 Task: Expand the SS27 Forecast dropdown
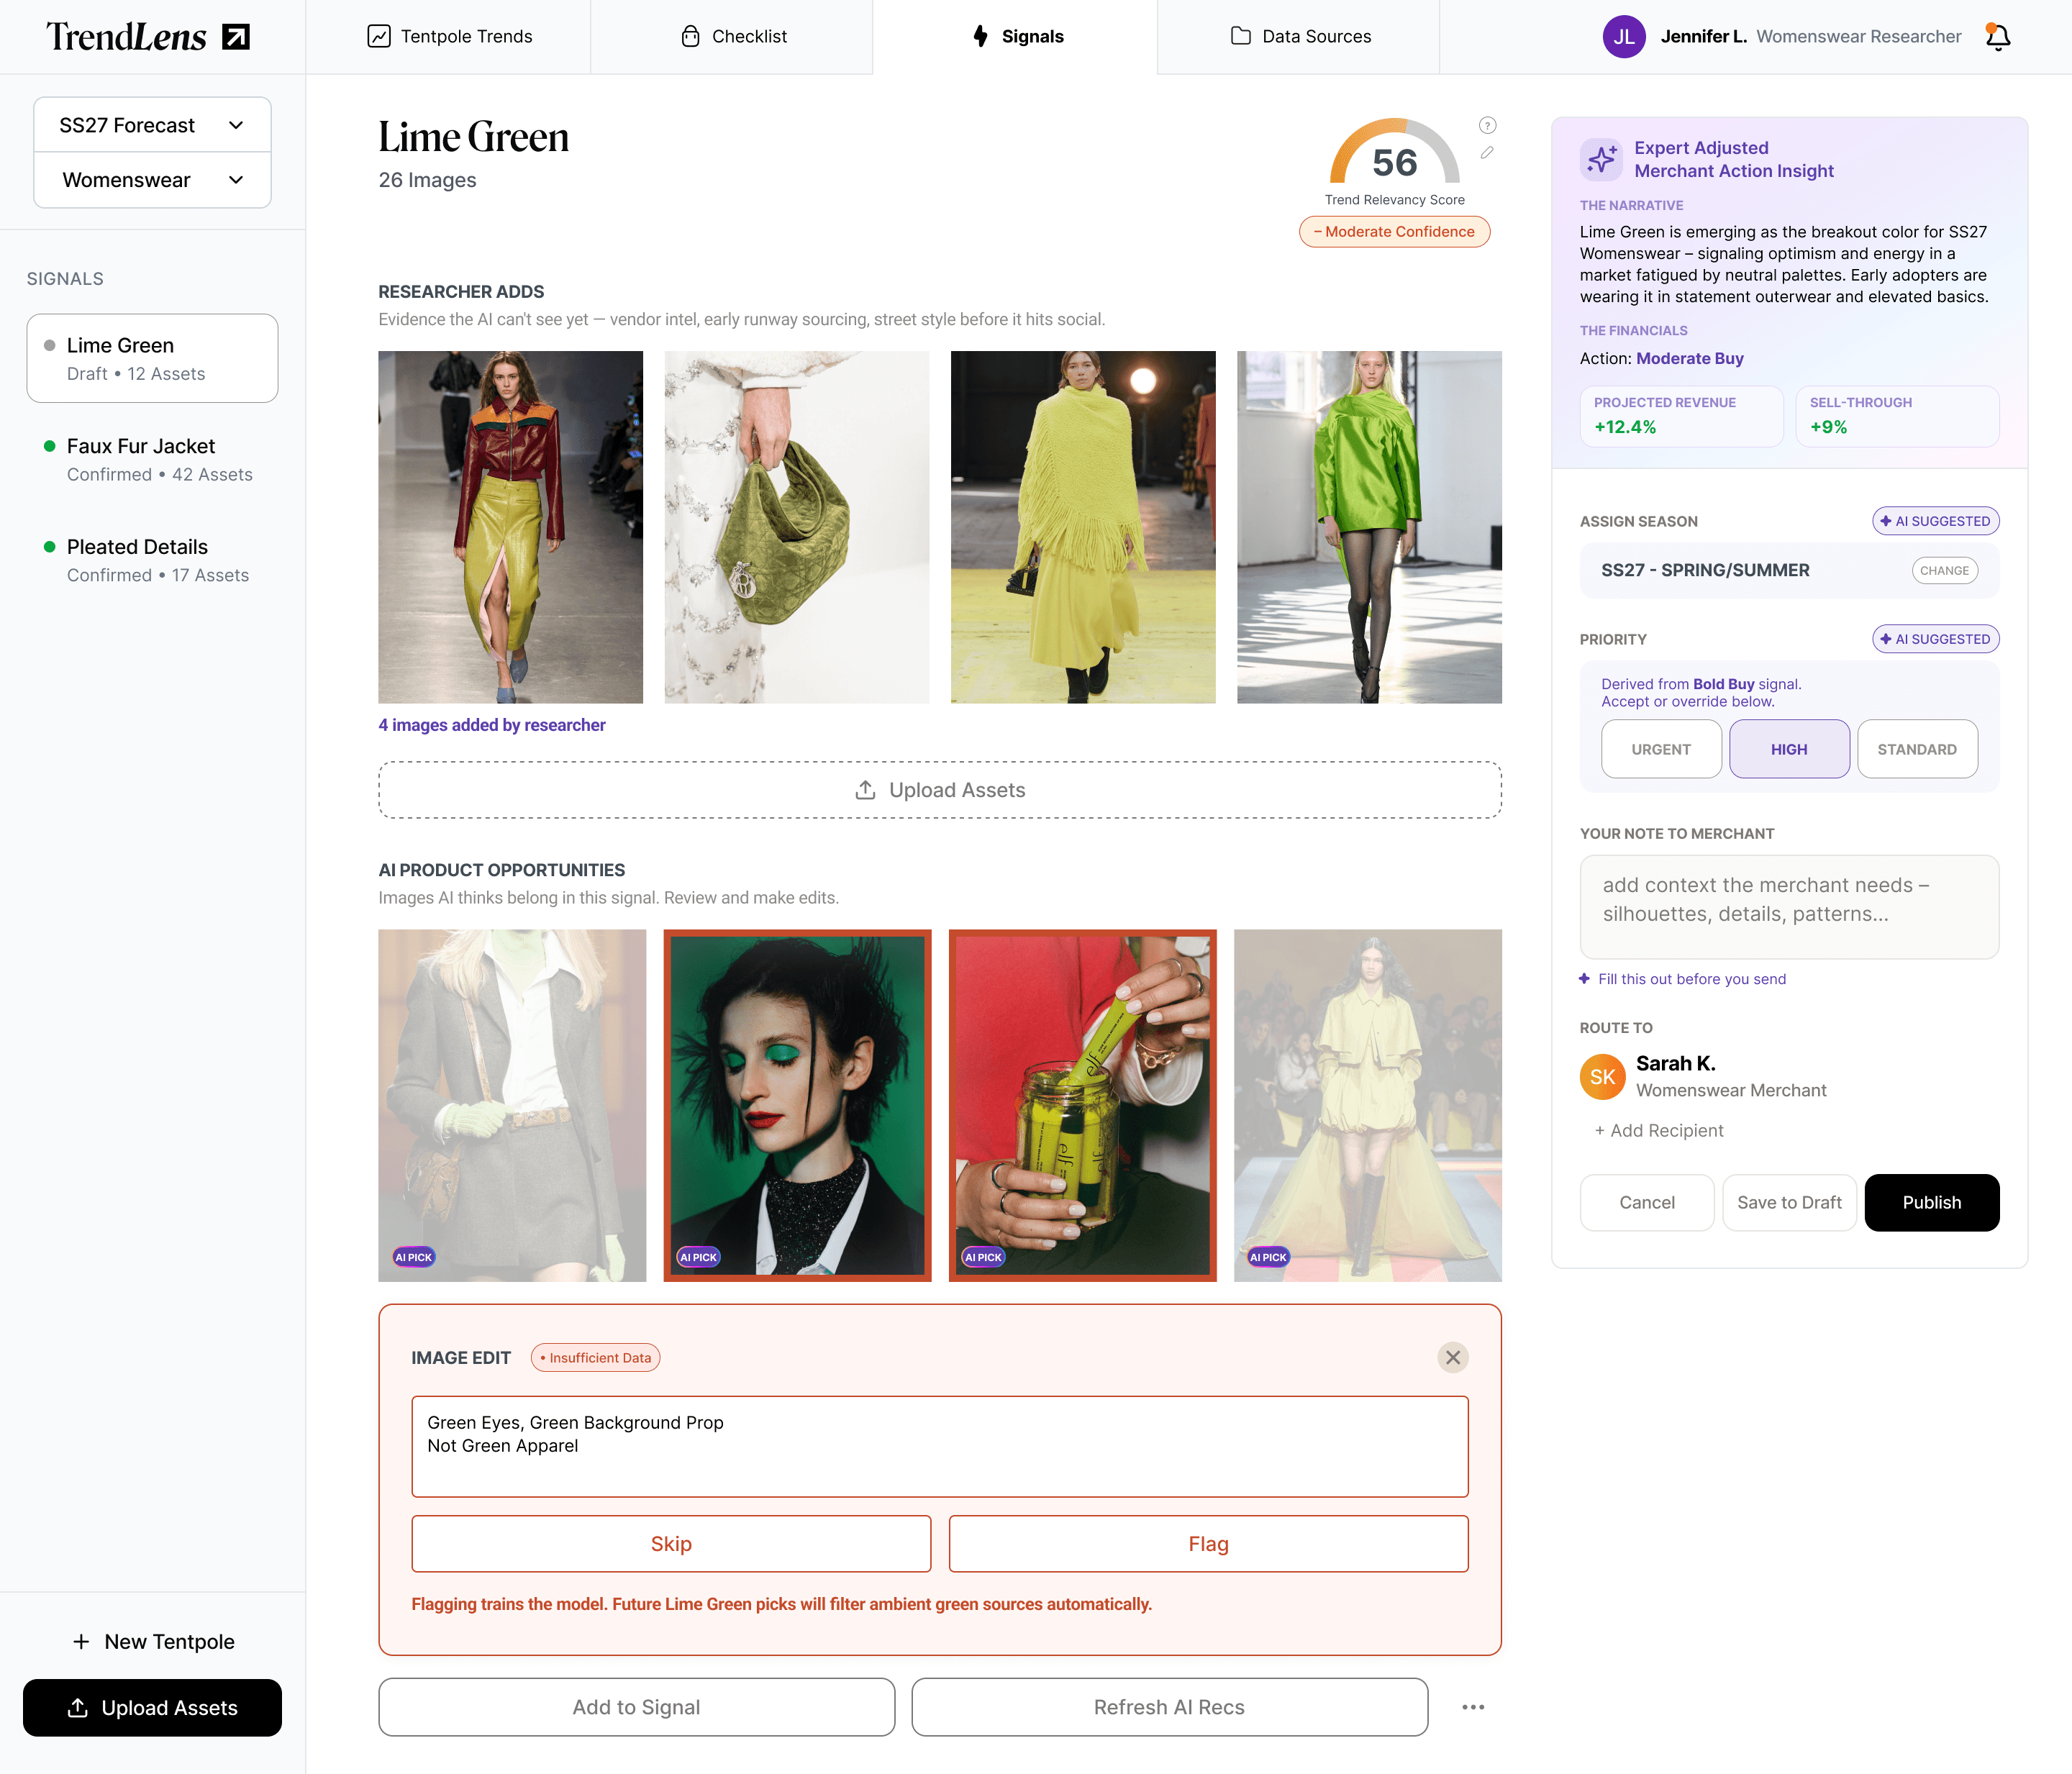152,125
